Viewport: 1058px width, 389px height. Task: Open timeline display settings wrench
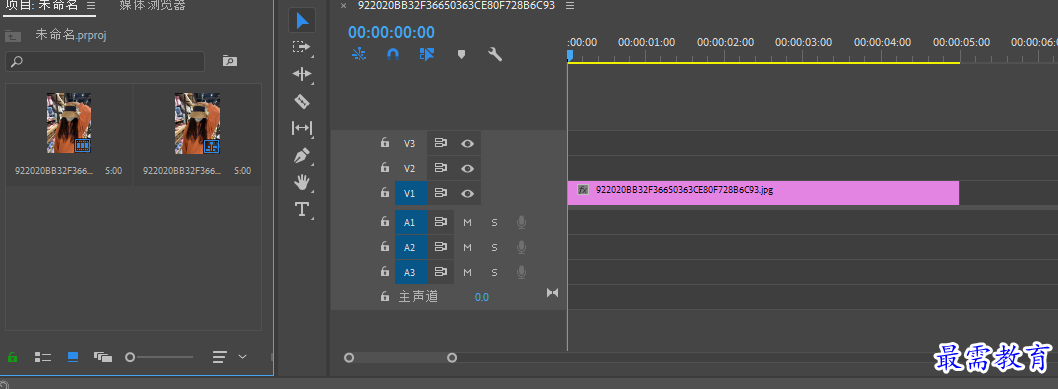pyautogui.click(x=495, y=55)
